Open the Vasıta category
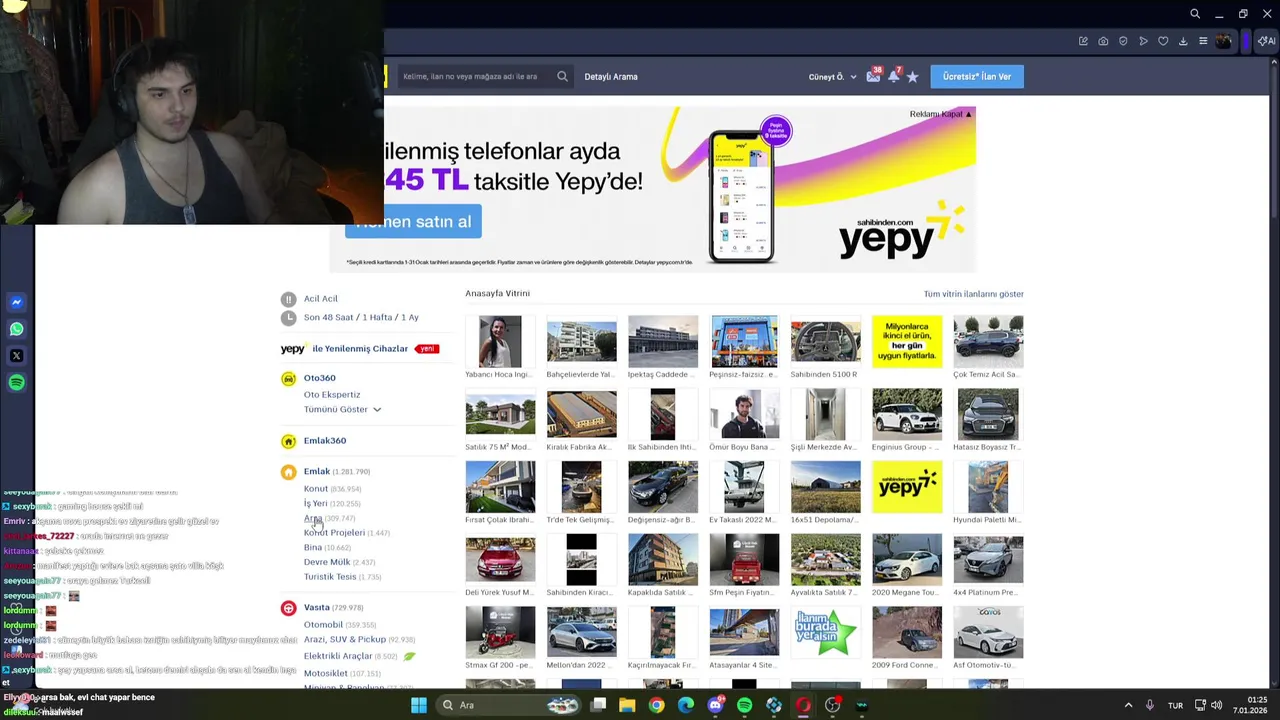The image size is (1280, 720). coord(317,607)
